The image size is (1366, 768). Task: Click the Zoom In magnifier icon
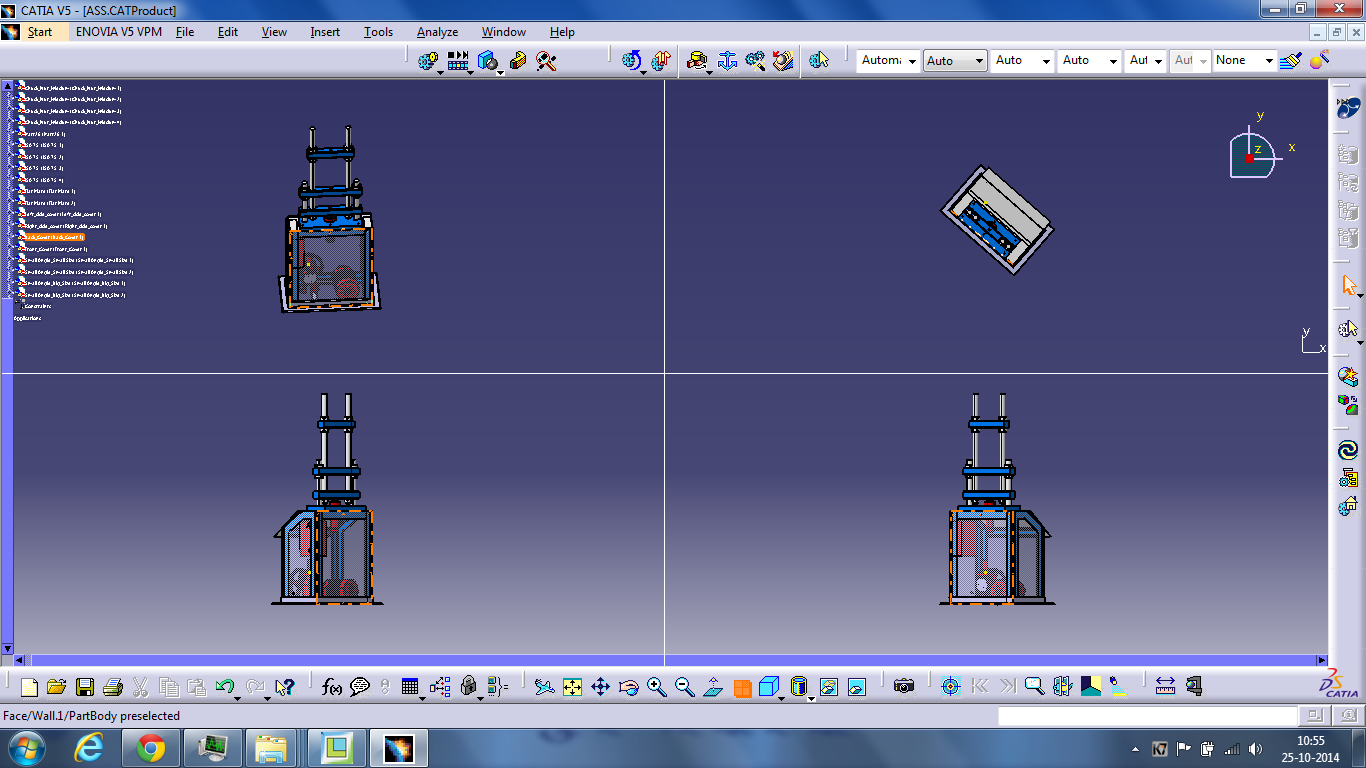point(656,687)
